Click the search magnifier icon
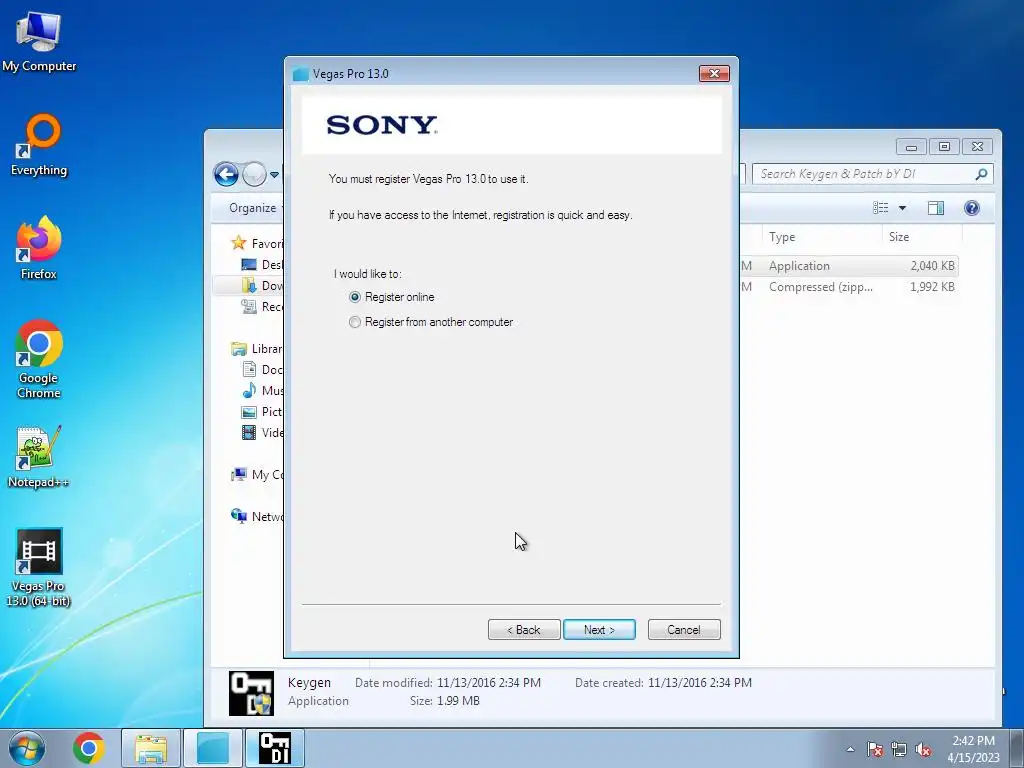The image size is (1024, 768). (x=981, y=174)
